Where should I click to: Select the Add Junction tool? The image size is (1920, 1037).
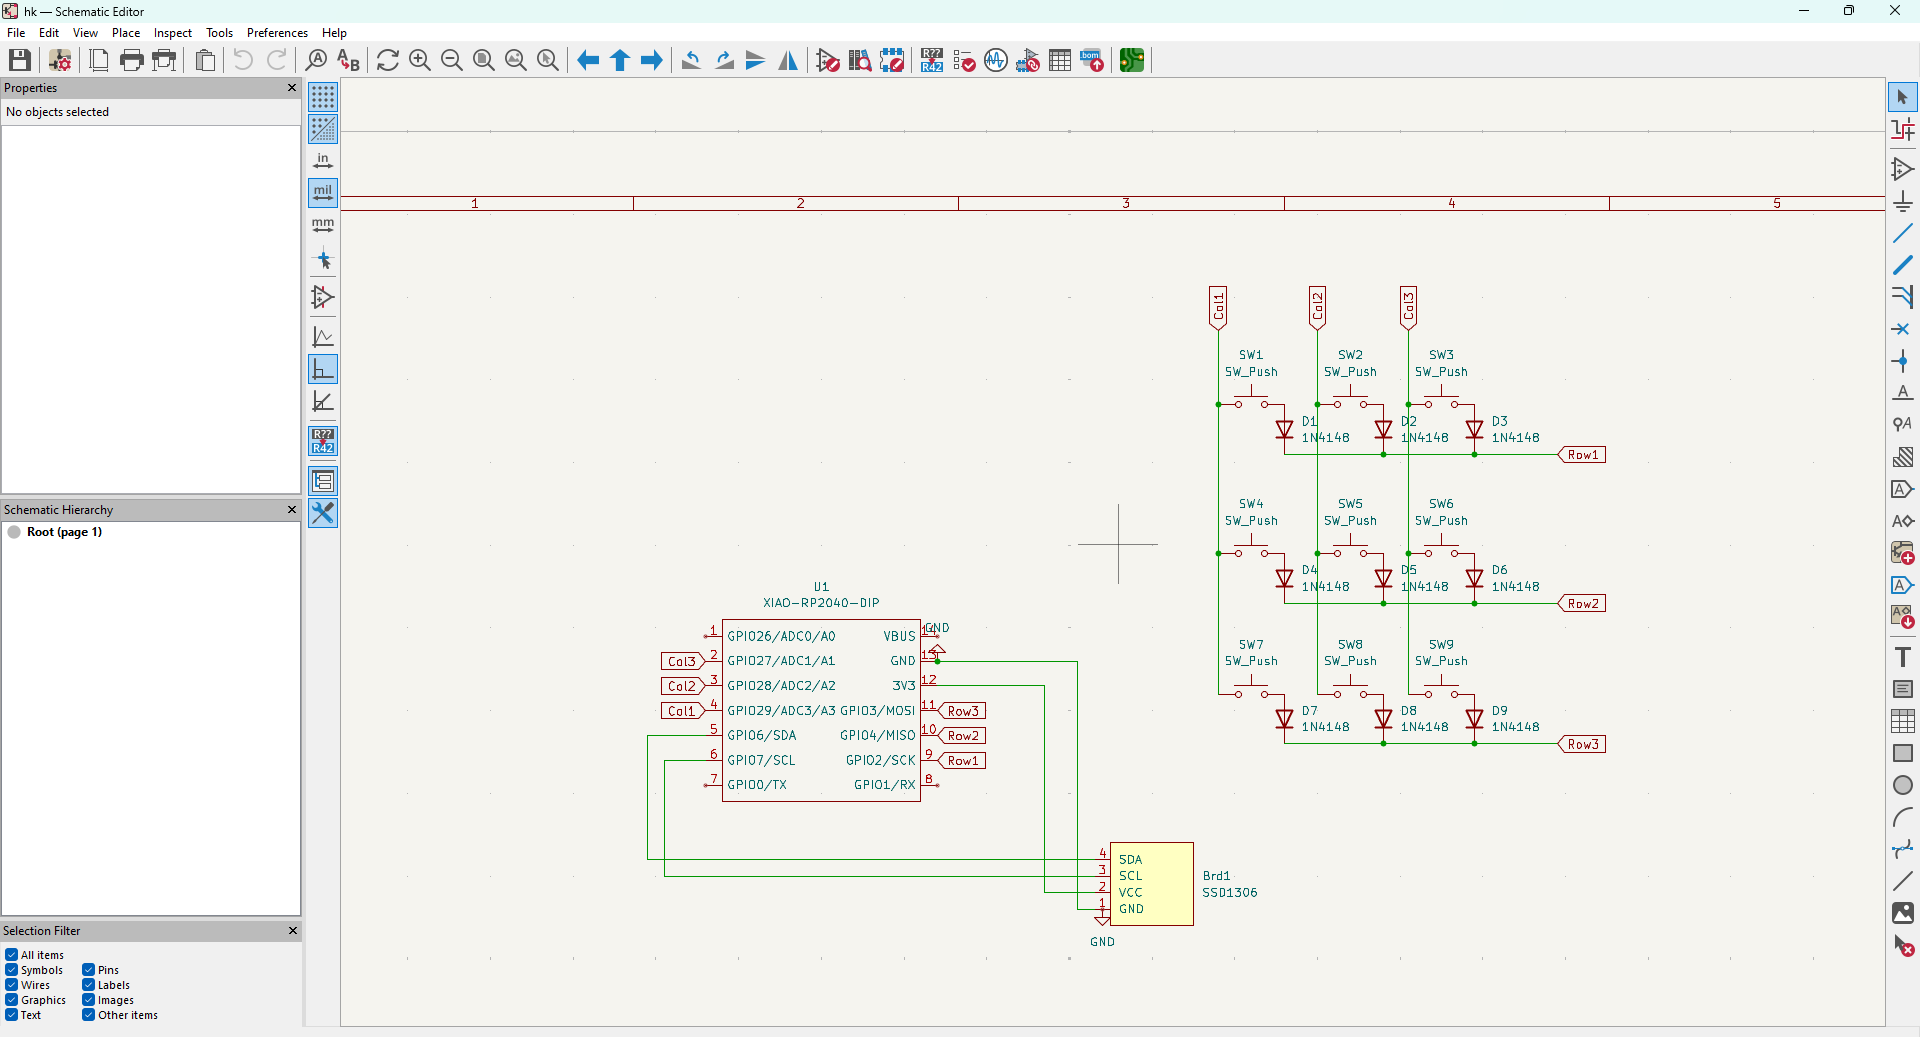[1903, 361]
